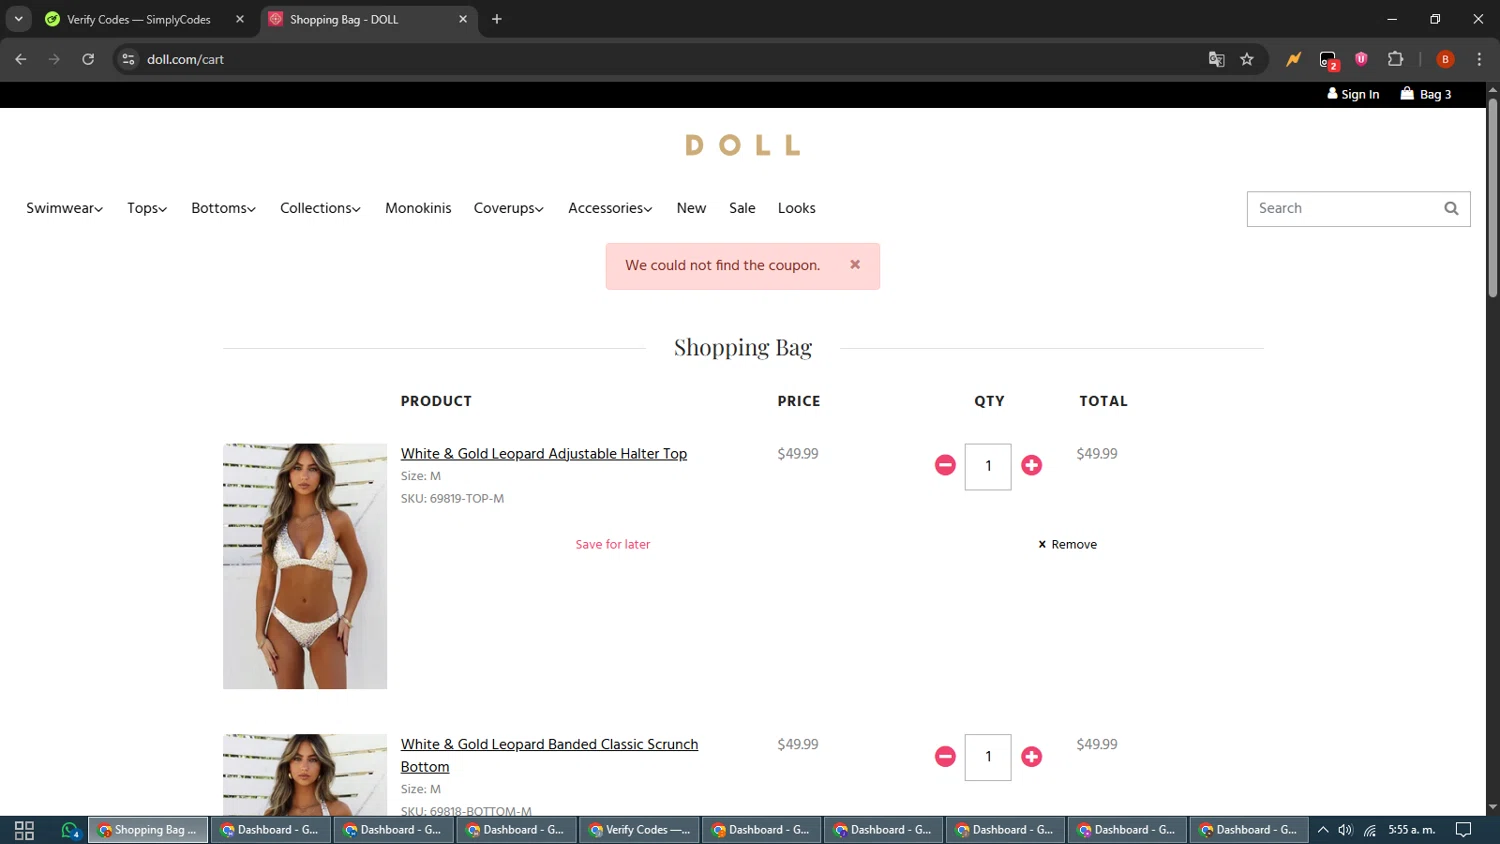Close the Shopping Bag DOLL tab

click(463, 19)
